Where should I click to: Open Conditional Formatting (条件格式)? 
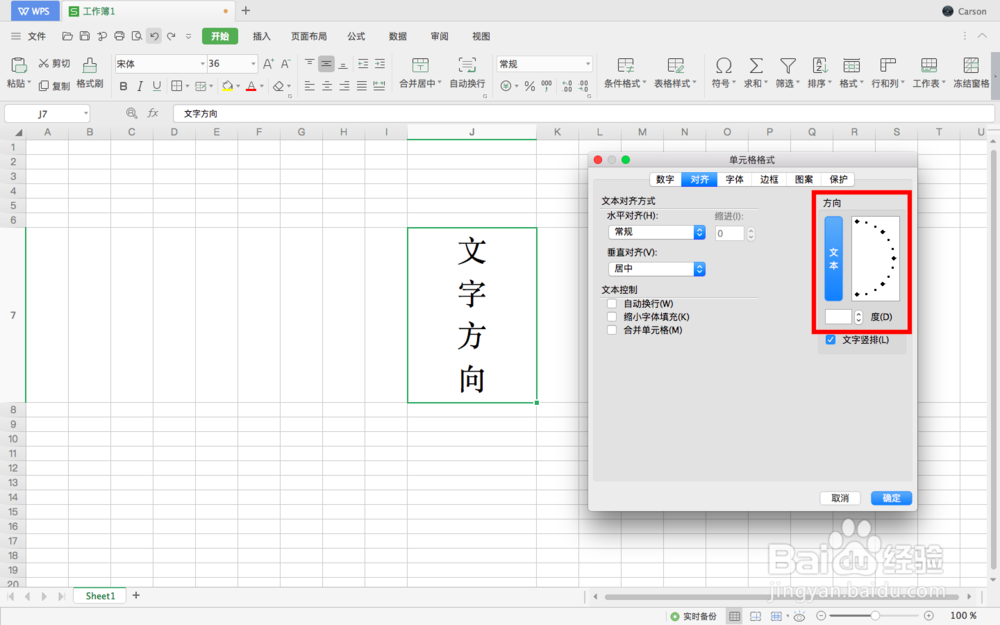point(624,70)
